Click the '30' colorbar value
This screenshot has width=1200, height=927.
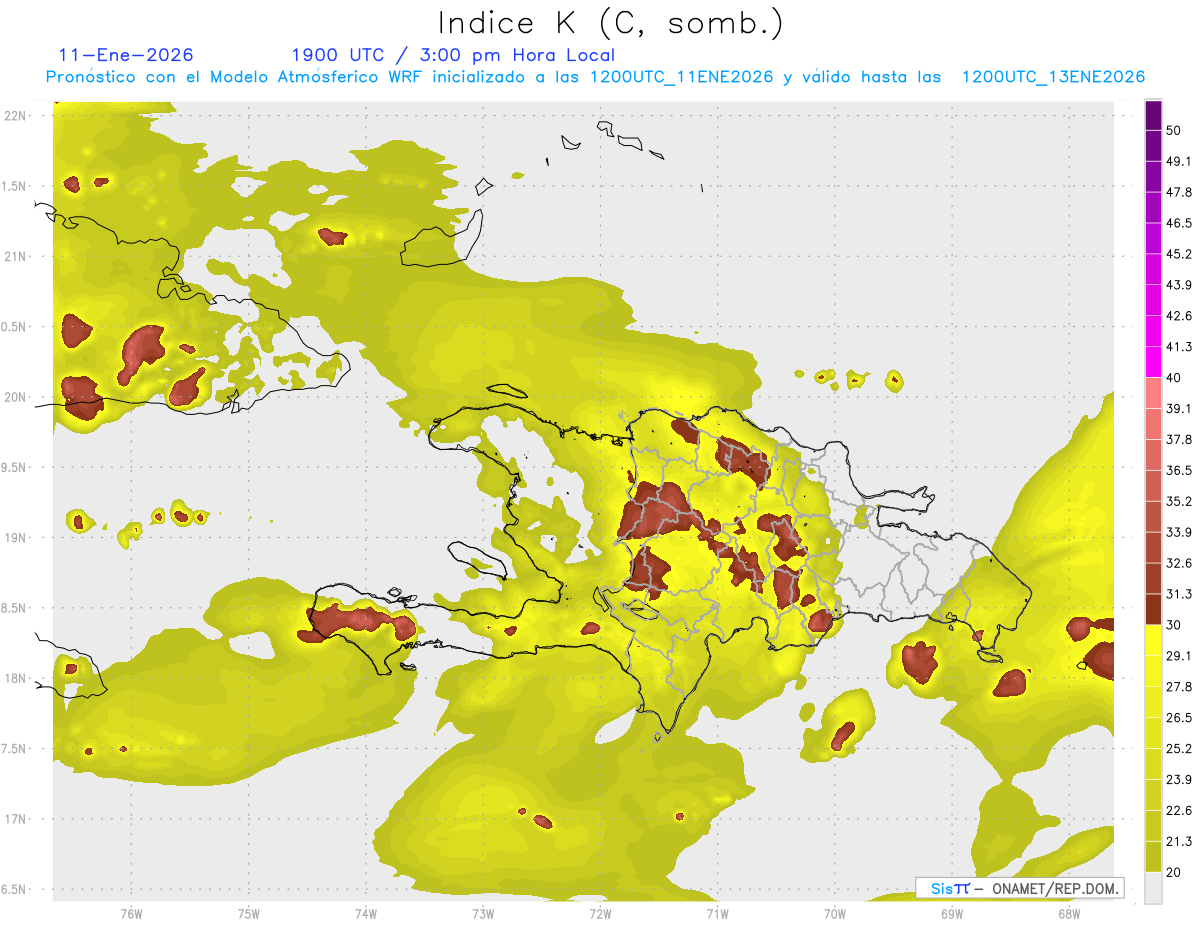[1174, 626]
